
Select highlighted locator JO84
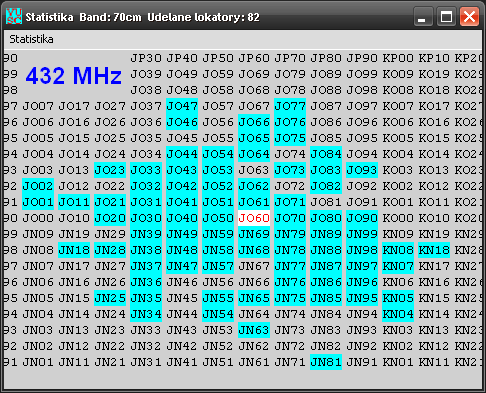326,154
